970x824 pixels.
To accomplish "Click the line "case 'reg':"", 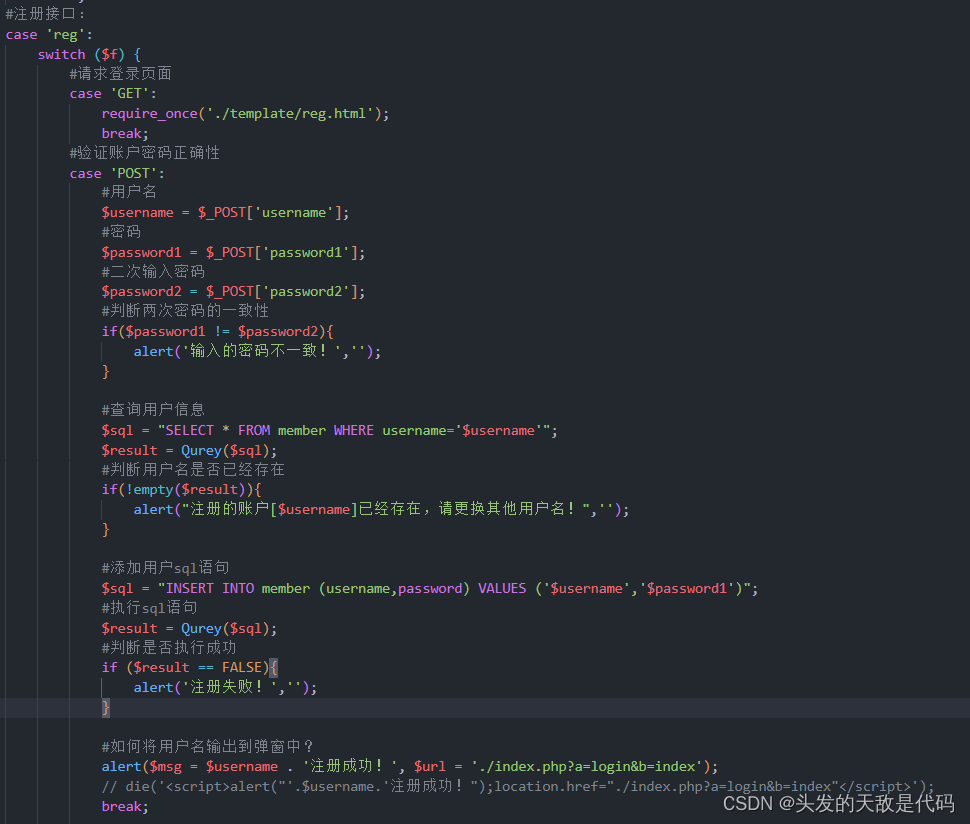I will 49,35.
